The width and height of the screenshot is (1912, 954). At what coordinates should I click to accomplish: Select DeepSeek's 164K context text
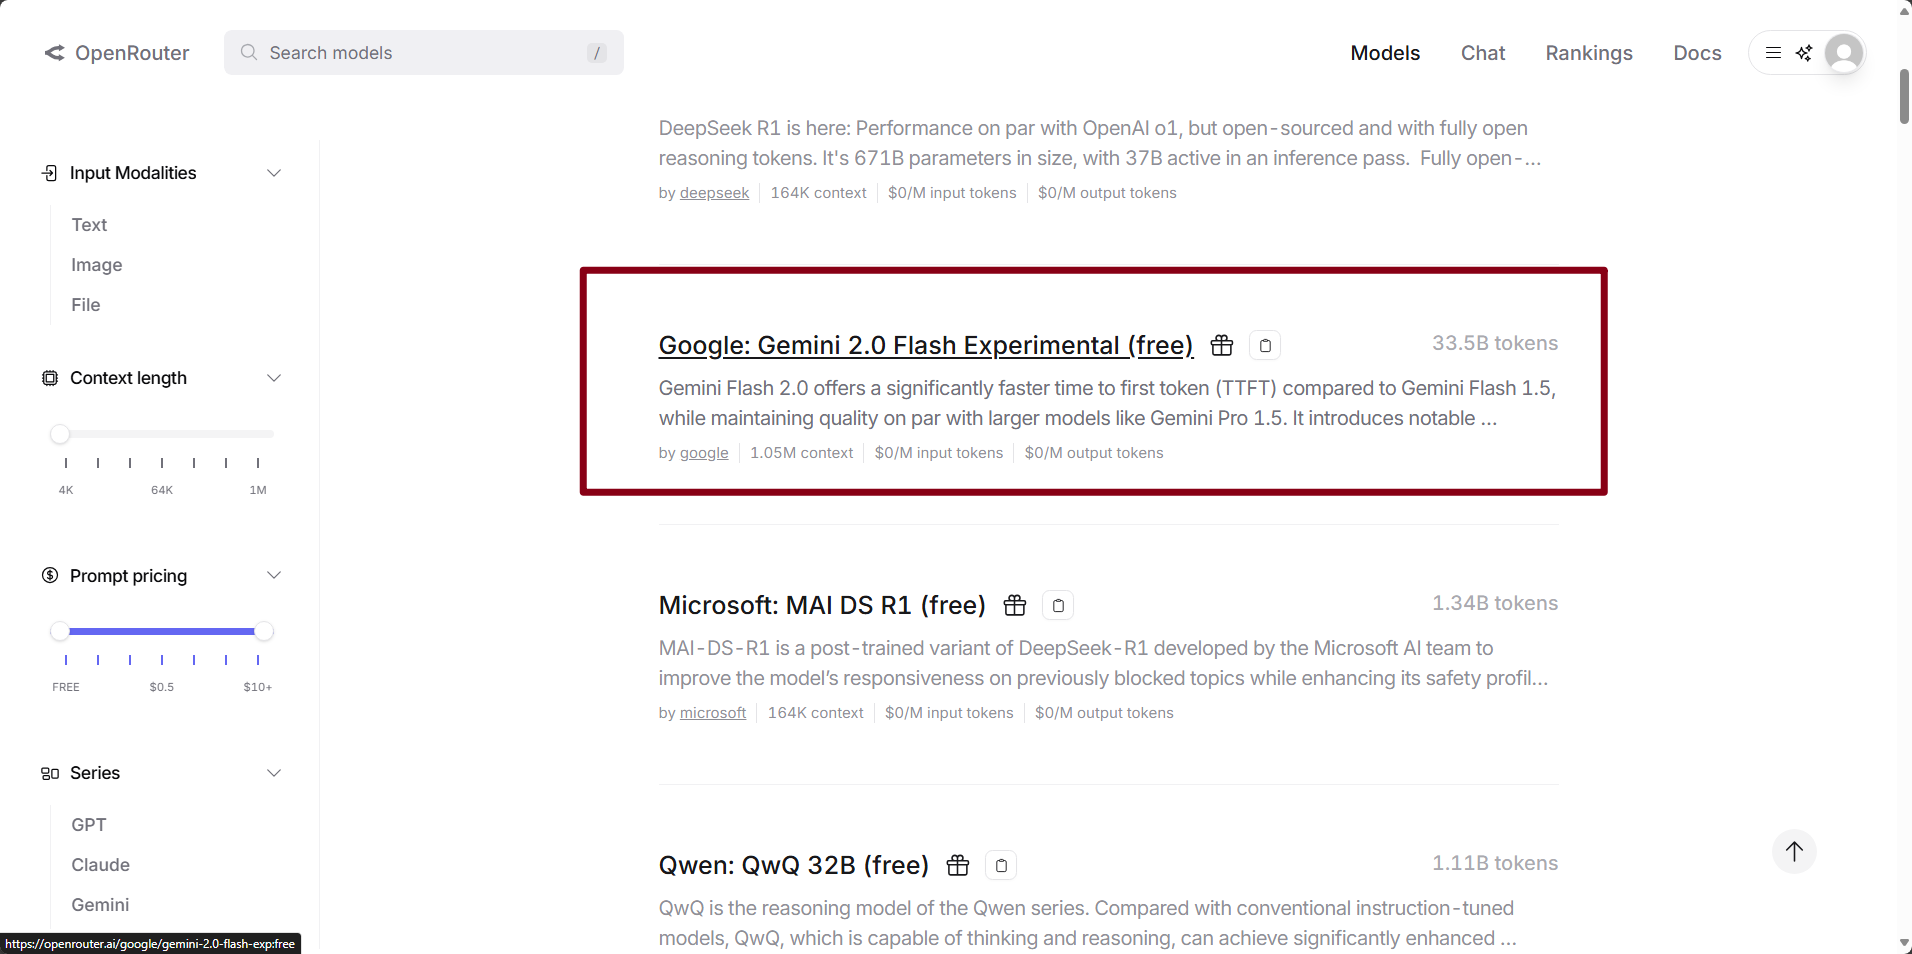(x=818, y=193)
